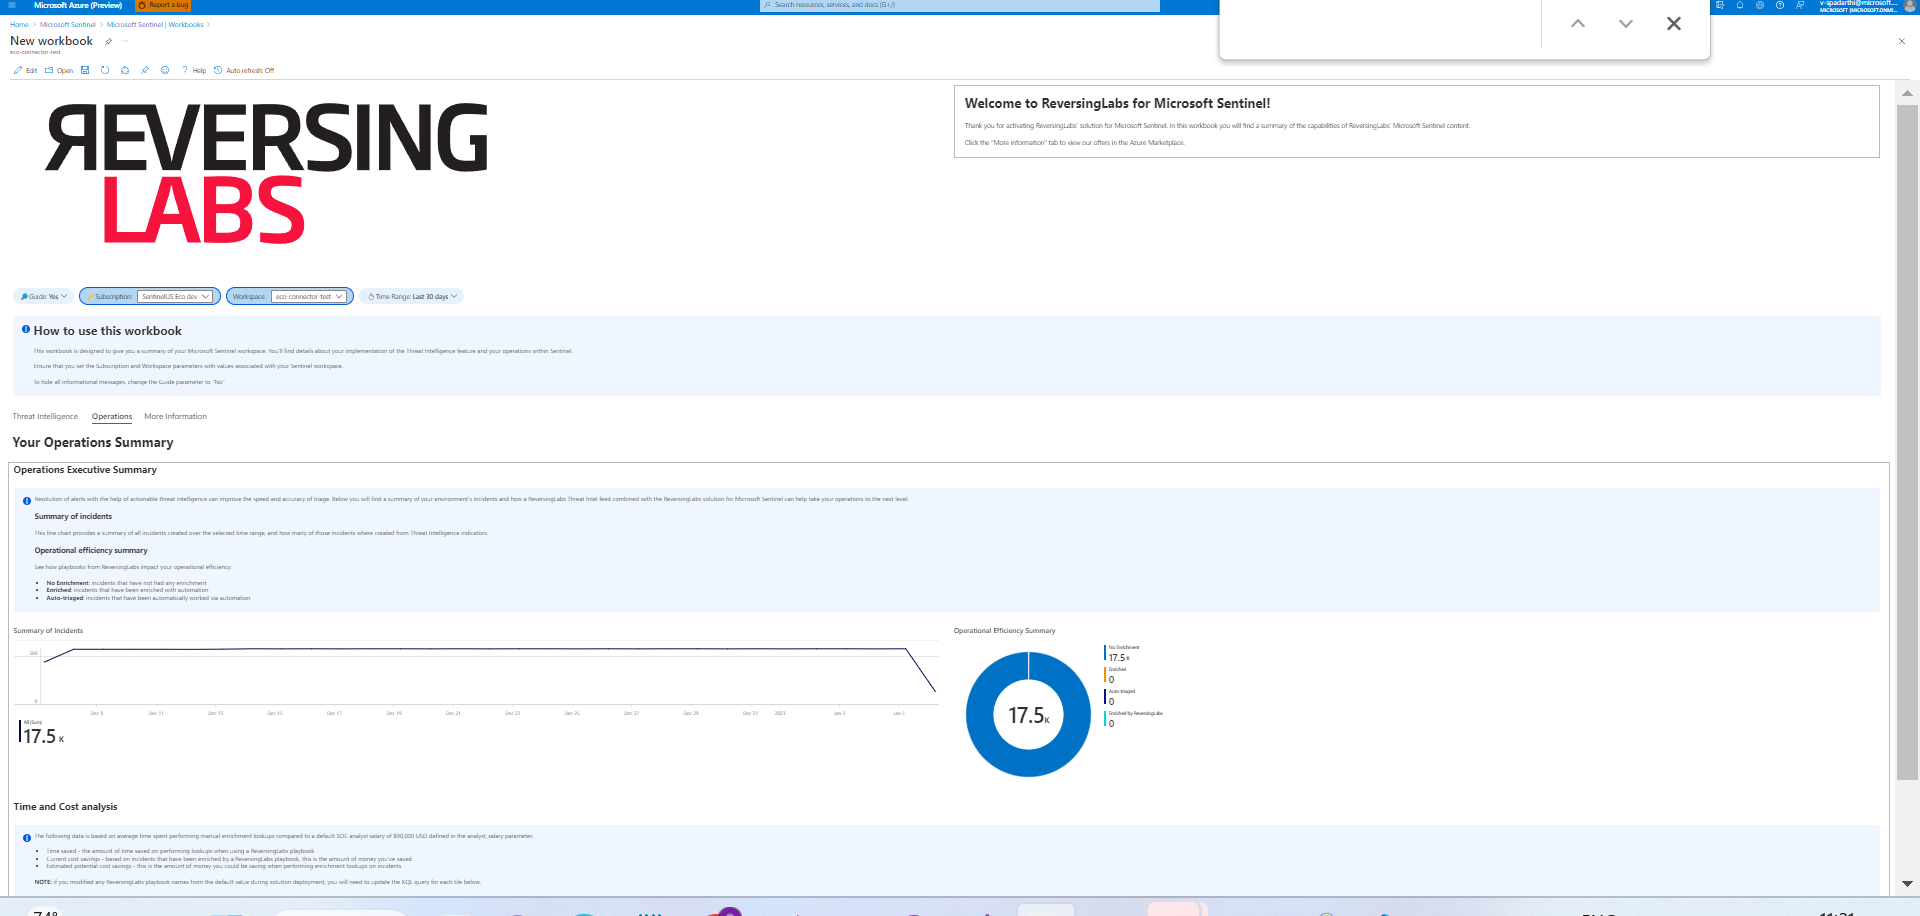This screenshot has height=916, width=1920.
Task: Refresh the workbook with circular arrow icon
Action: (105, 71)
